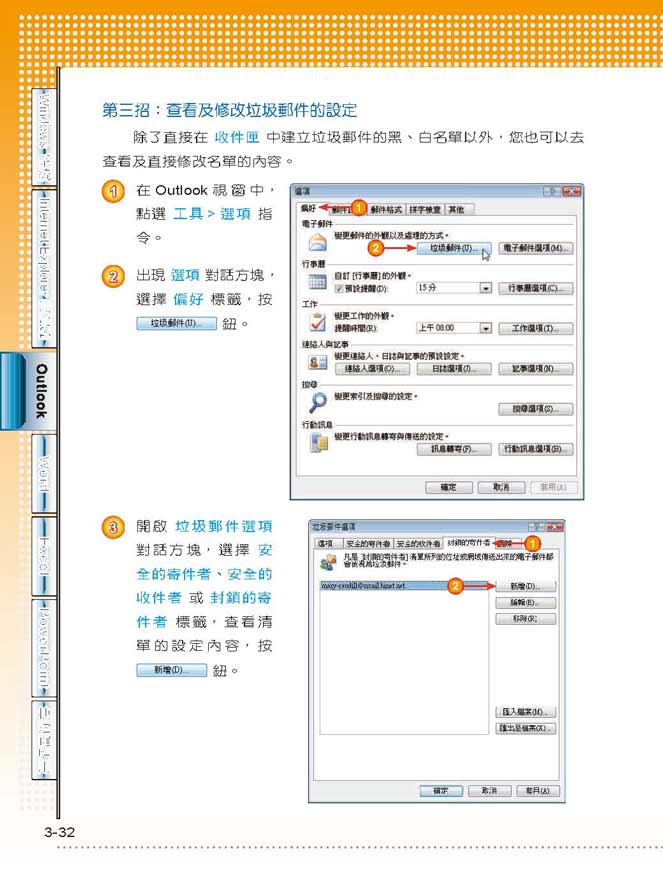Toggle the 預設提醒(D) checkbox

click(x=339, y=289)
